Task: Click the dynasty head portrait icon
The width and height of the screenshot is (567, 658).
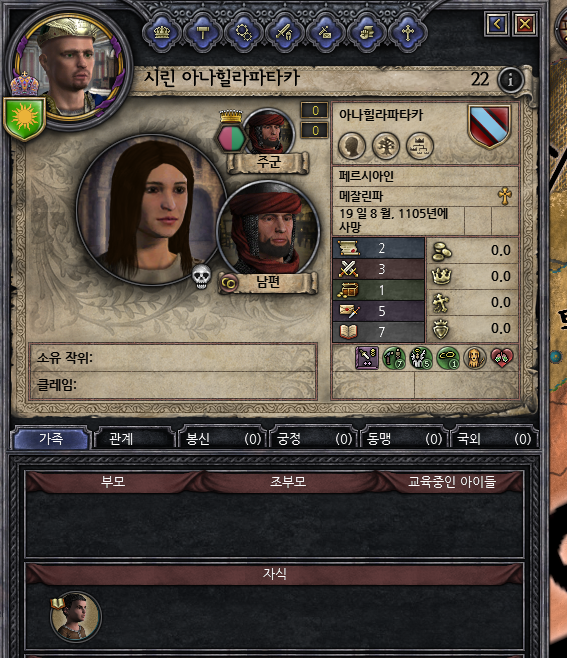Action: tap(352, 146)
